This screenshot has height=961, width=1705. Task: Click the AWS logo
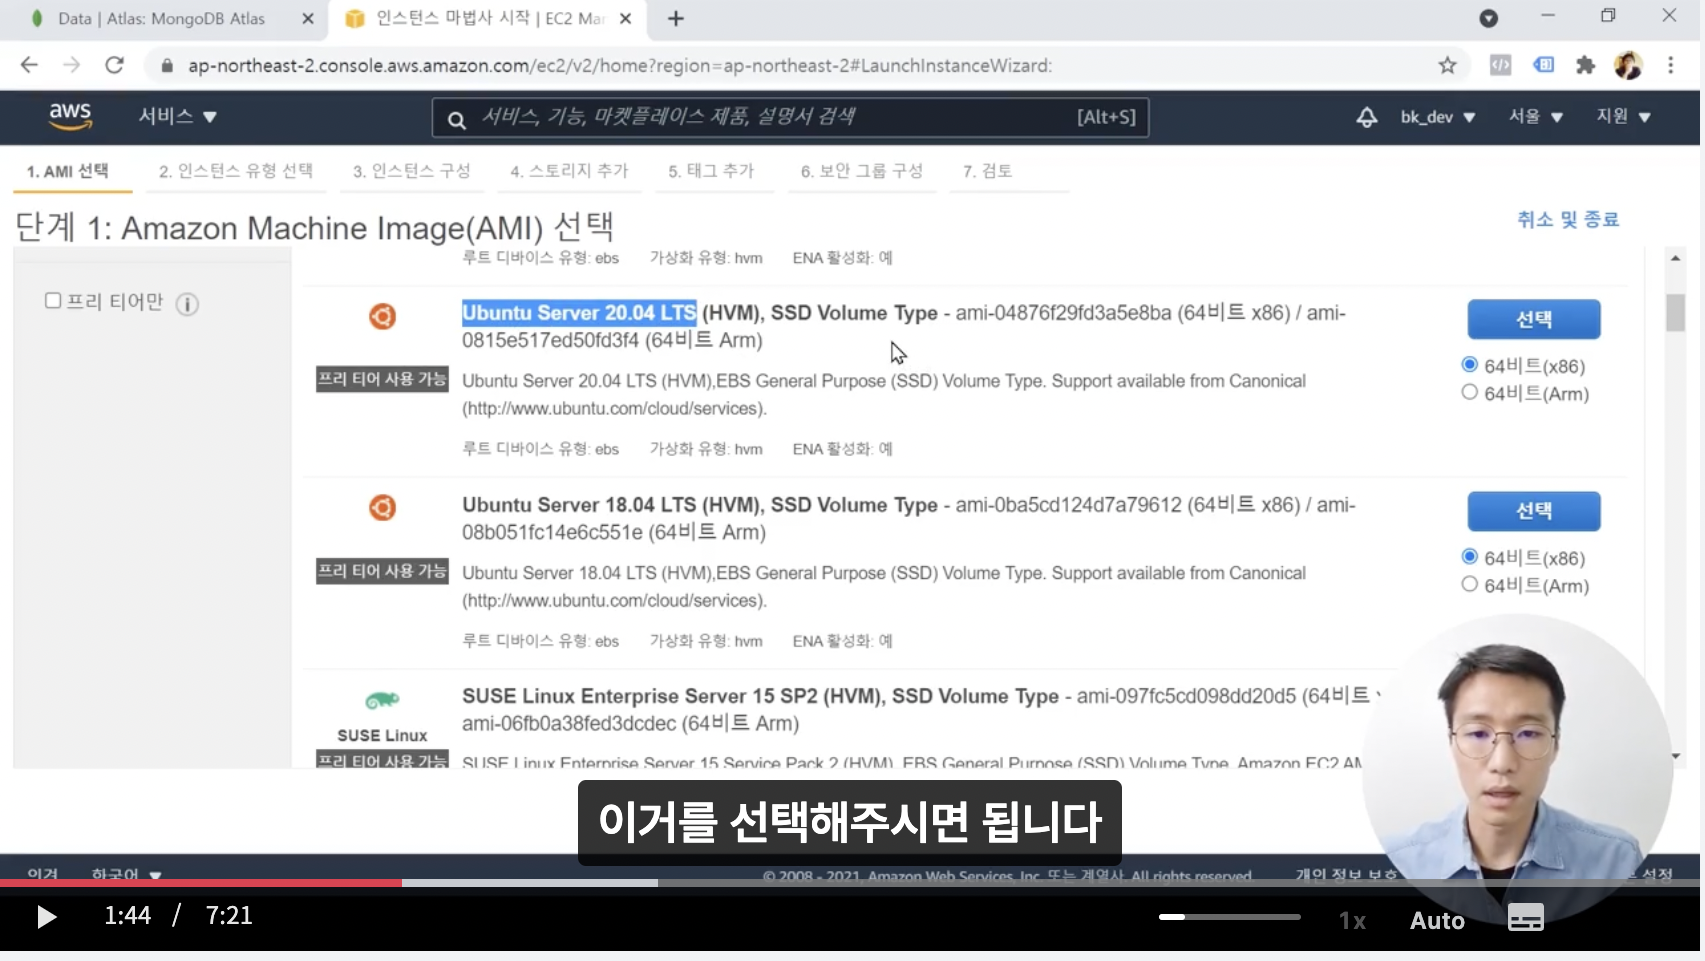pos(70,116)
